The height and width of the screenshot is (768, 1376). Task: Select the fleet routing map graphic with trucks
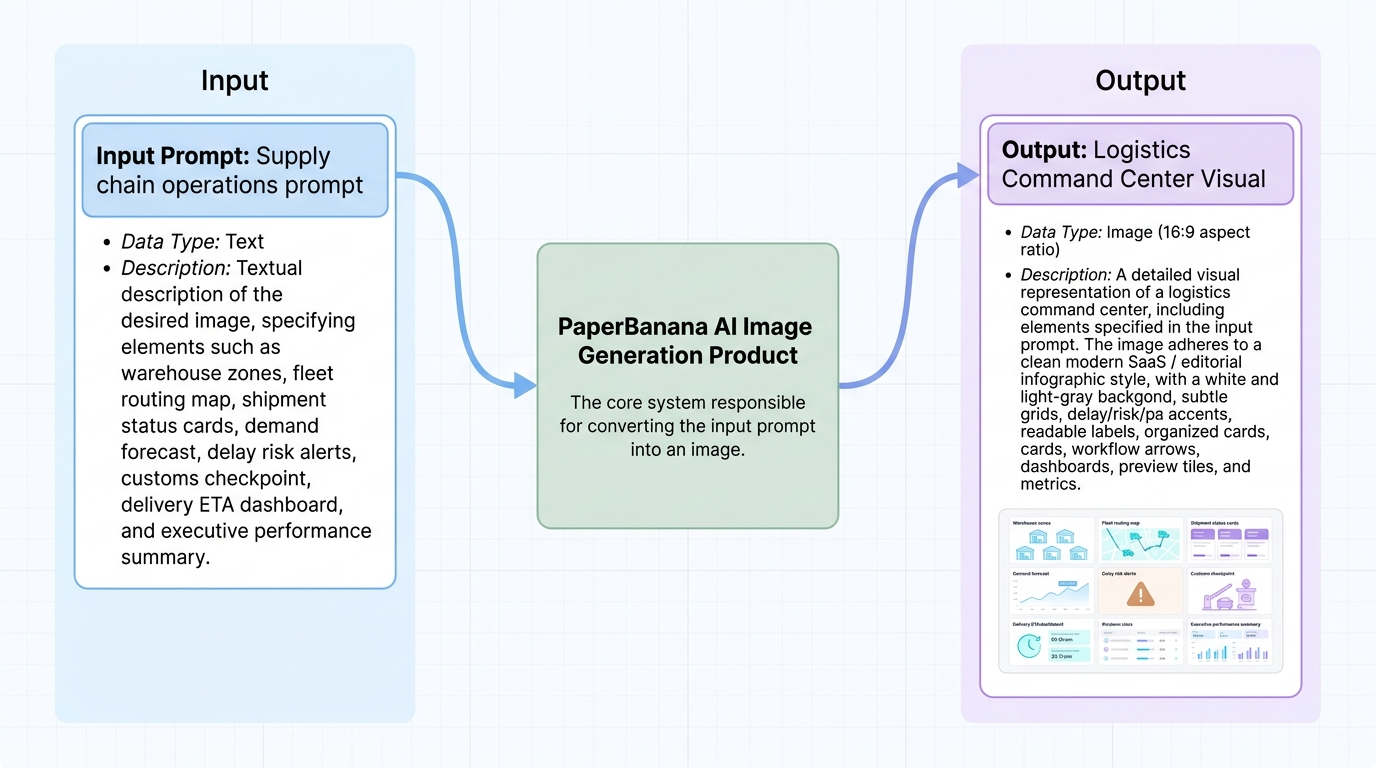tap(1141, 544)
